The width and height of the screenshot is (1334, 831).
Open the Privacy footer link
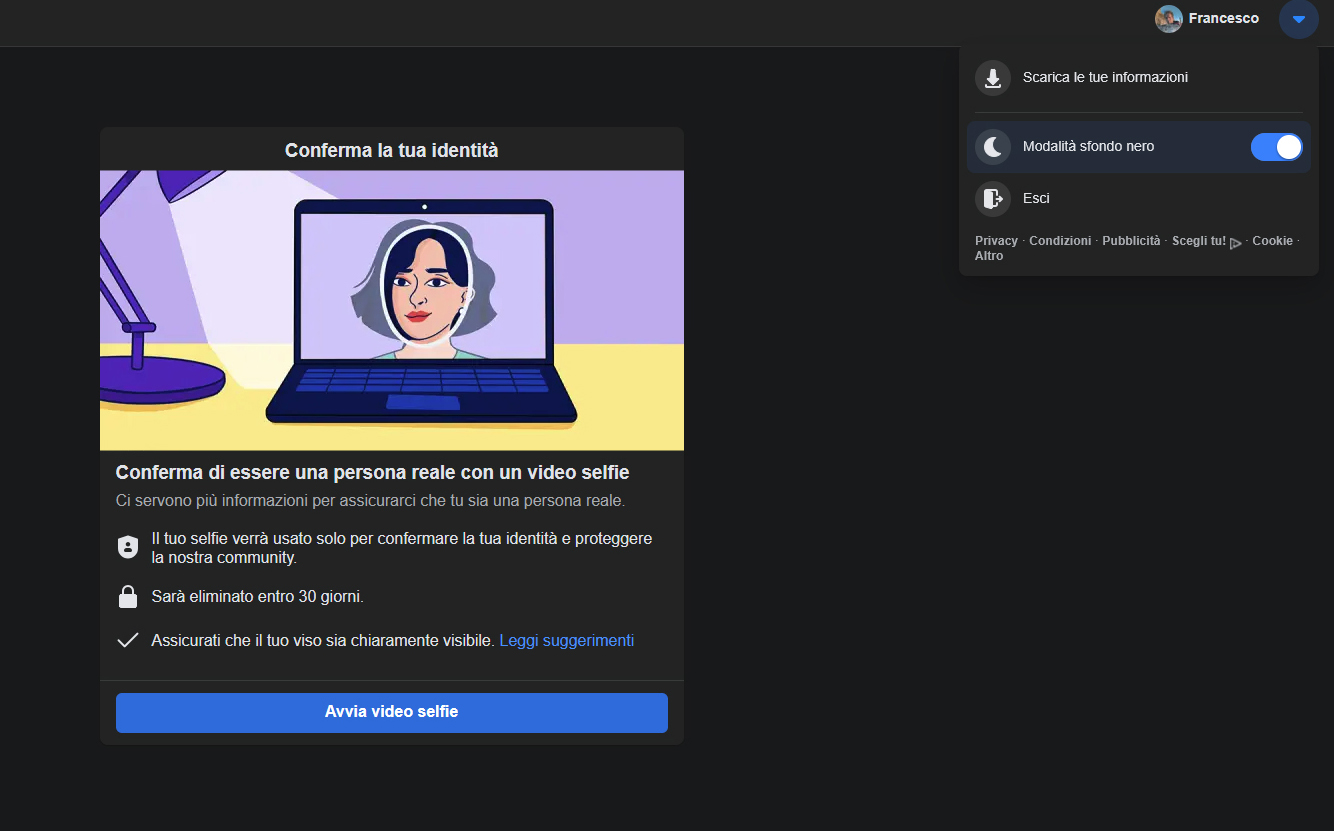point(996,241)
